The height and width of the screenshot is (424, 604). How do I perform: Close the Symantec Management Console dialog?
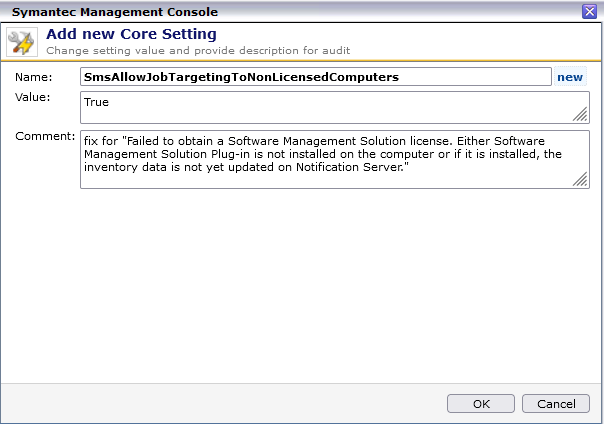(x=589, y=10)
